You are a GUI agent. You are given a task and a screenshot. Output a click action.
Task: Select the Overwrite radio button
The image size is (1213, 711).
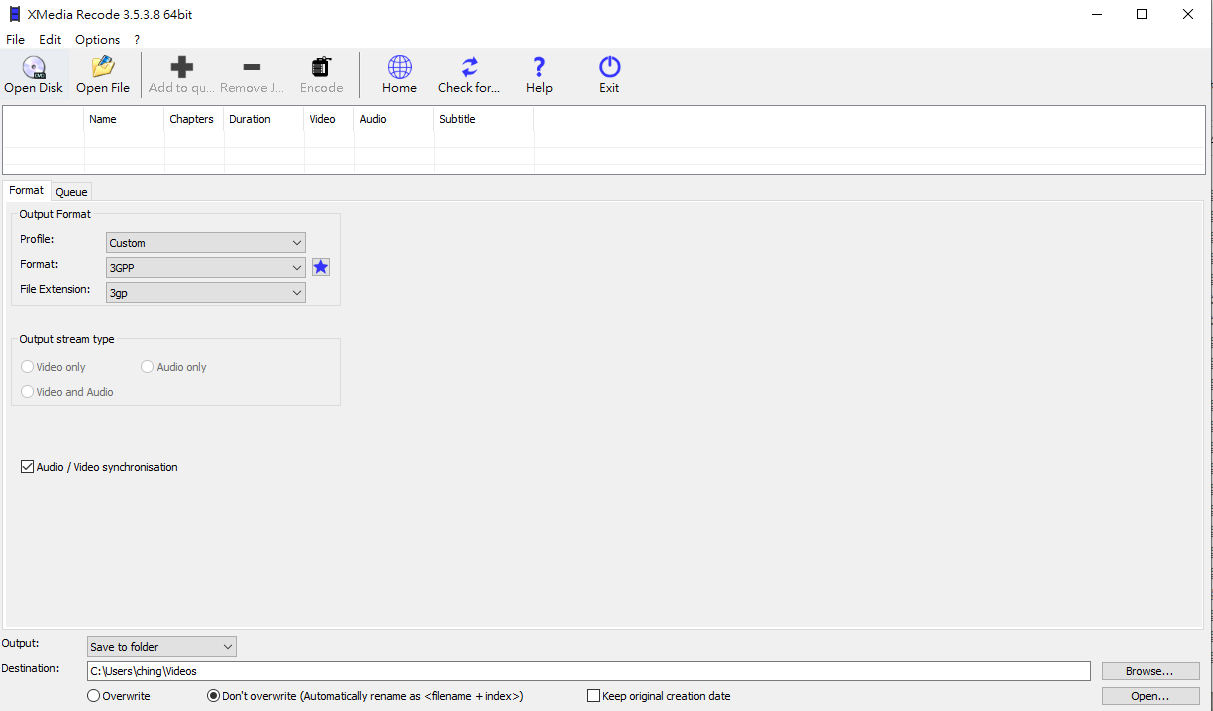click(x=94, y=696)
